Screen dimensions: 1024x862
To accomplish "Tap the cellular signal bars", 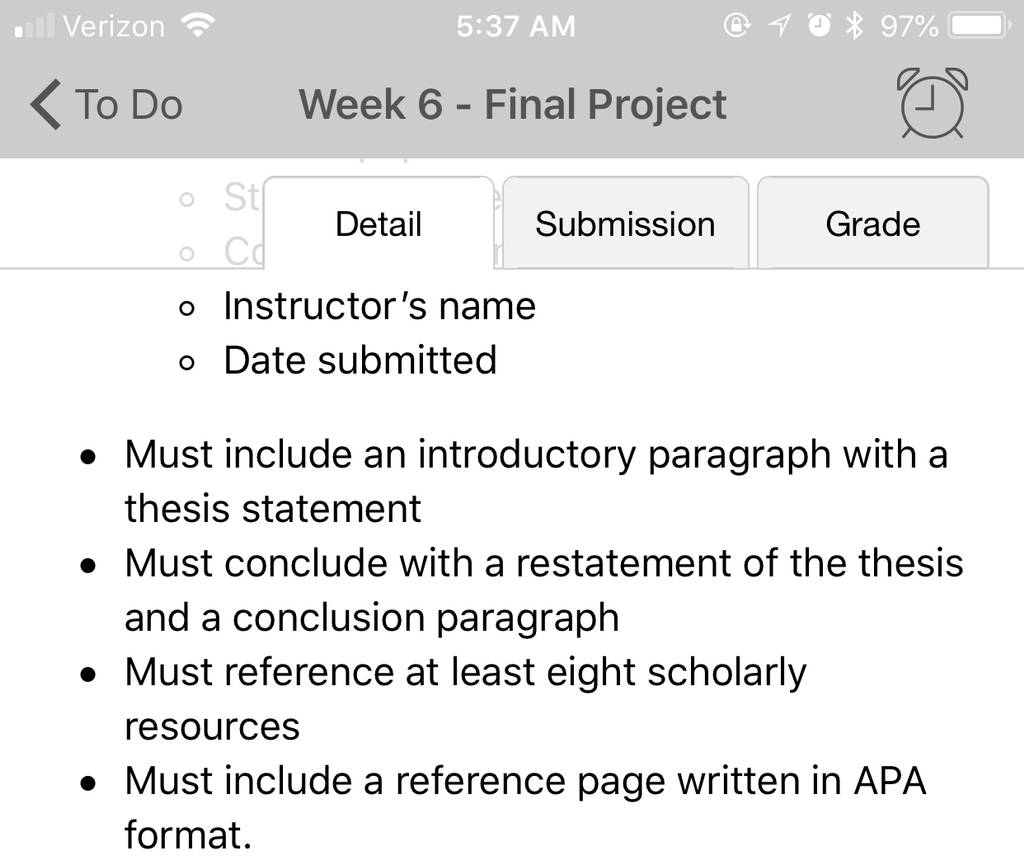I will click(x=35, y=27).
